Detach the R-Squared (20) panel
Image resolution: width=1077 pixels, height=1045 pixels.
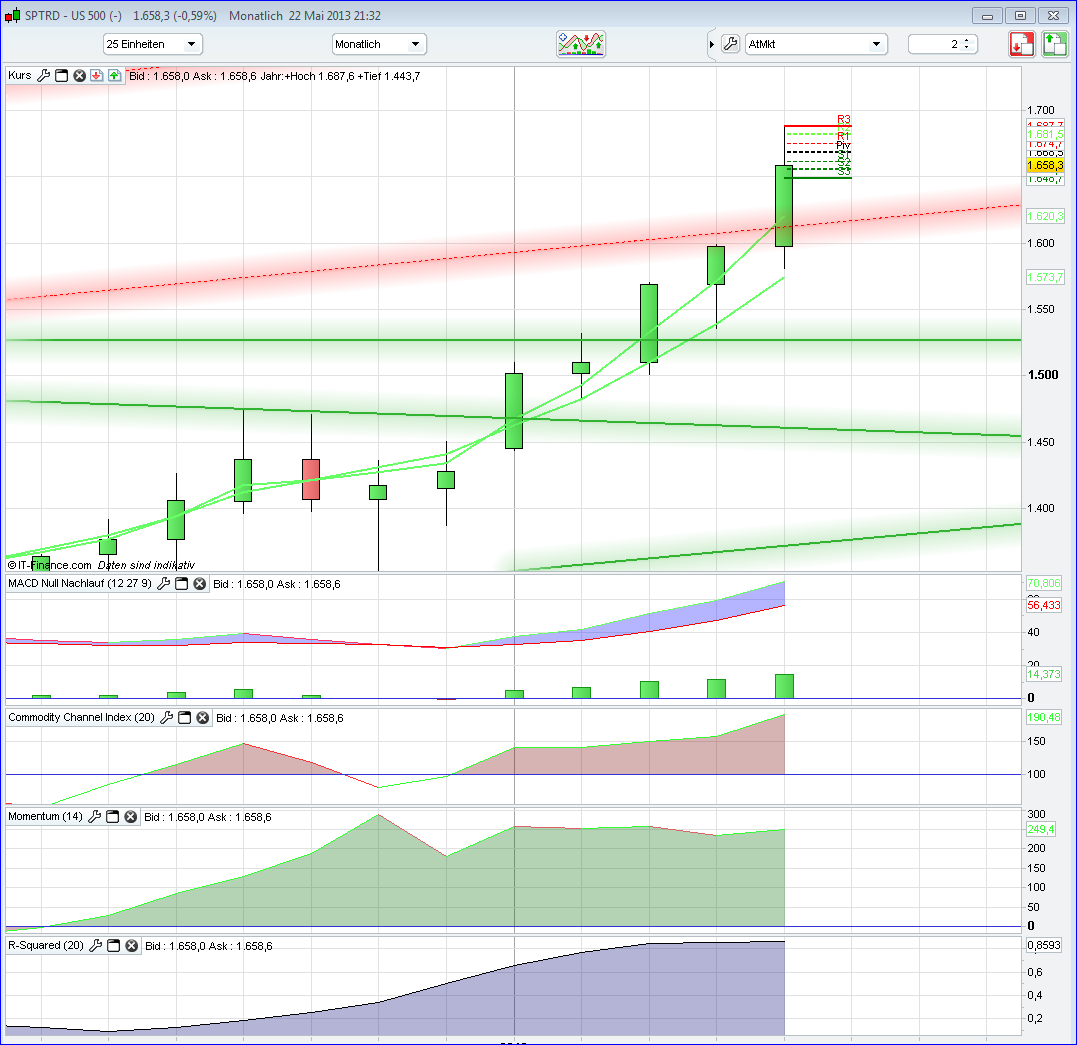click(113, 946)
